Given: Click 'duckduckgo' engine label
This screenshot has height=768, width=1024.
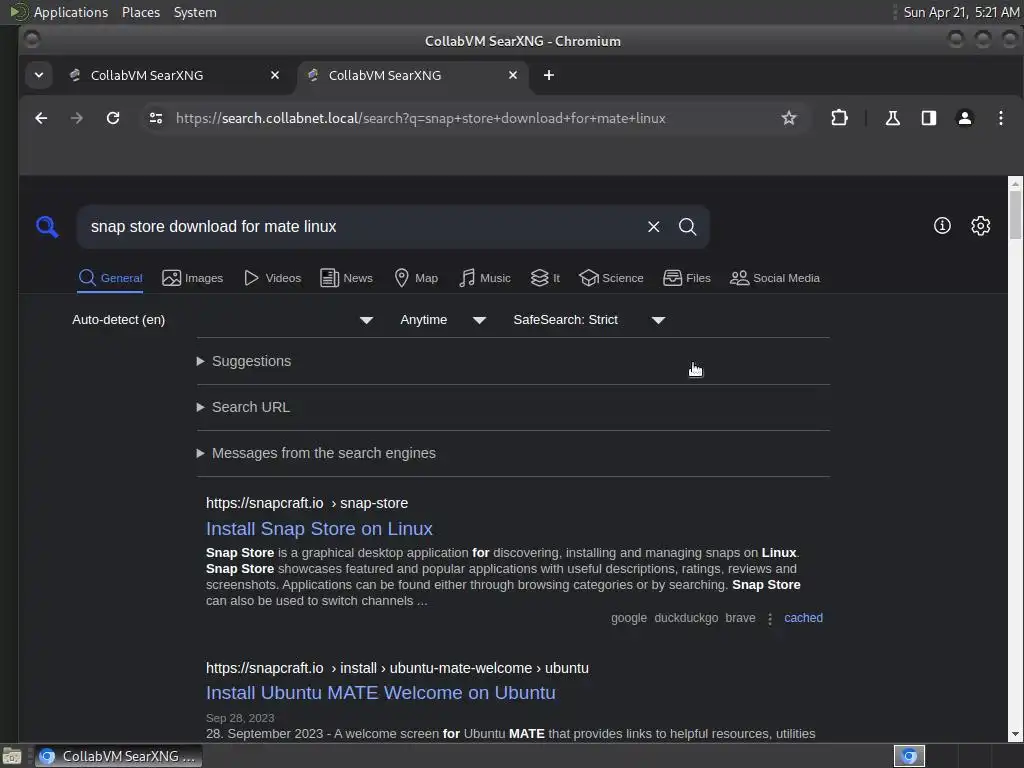Looking at the screenshot, I should (x=686, y=618).
